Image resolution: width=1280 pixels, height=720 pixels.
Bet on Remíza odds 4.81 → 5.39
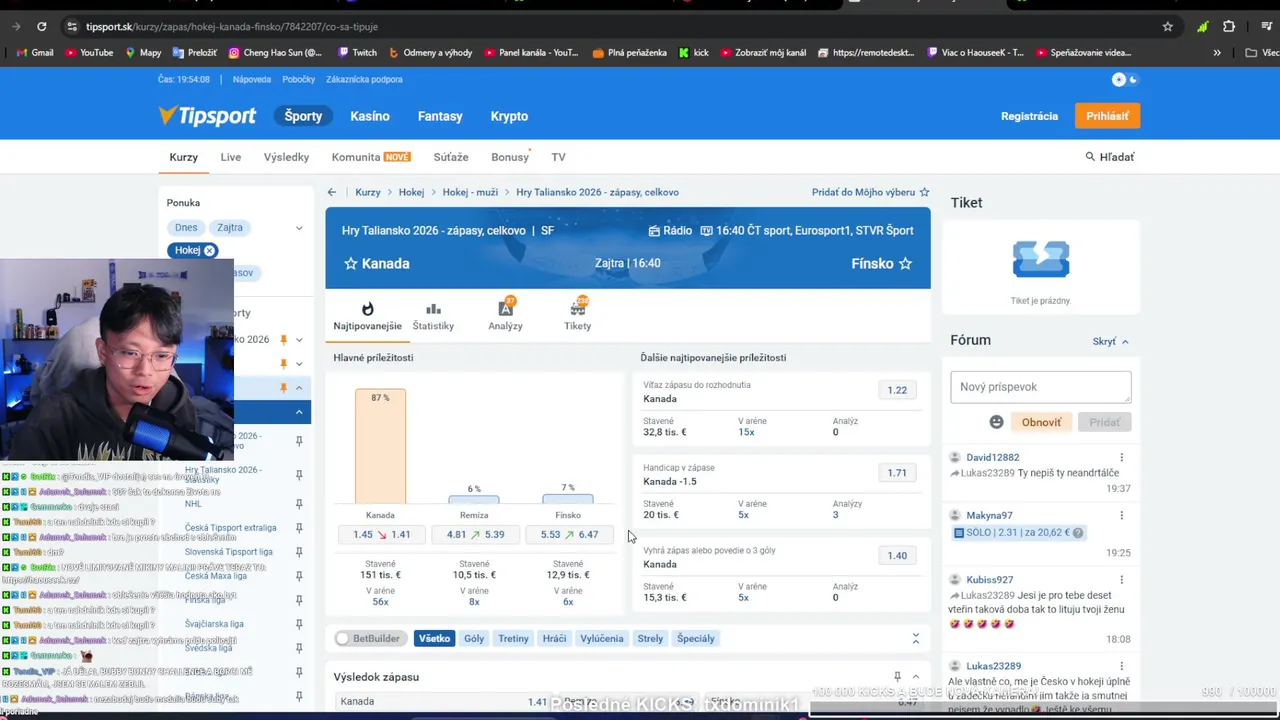(475, 534)
